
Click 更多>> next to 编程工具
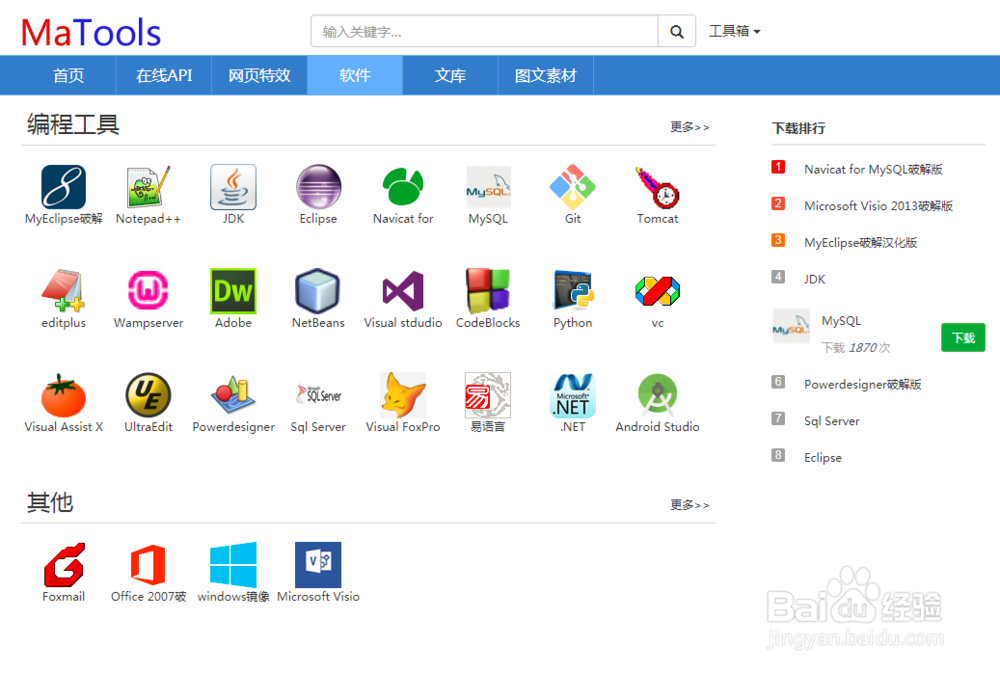tap(689, 127)
